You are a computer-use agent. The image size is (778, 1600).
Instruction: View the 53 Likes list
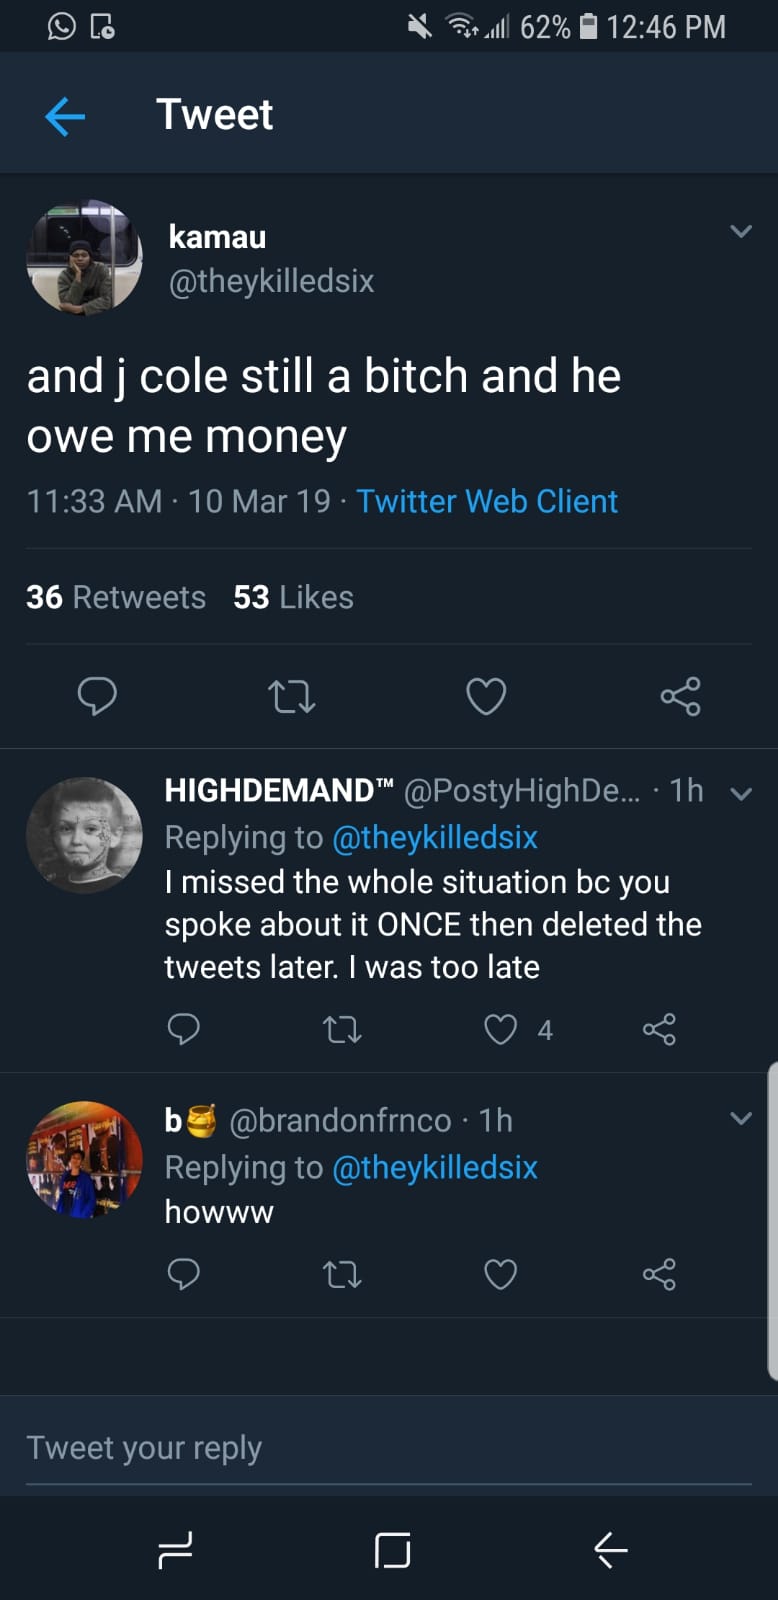[293, 597]
